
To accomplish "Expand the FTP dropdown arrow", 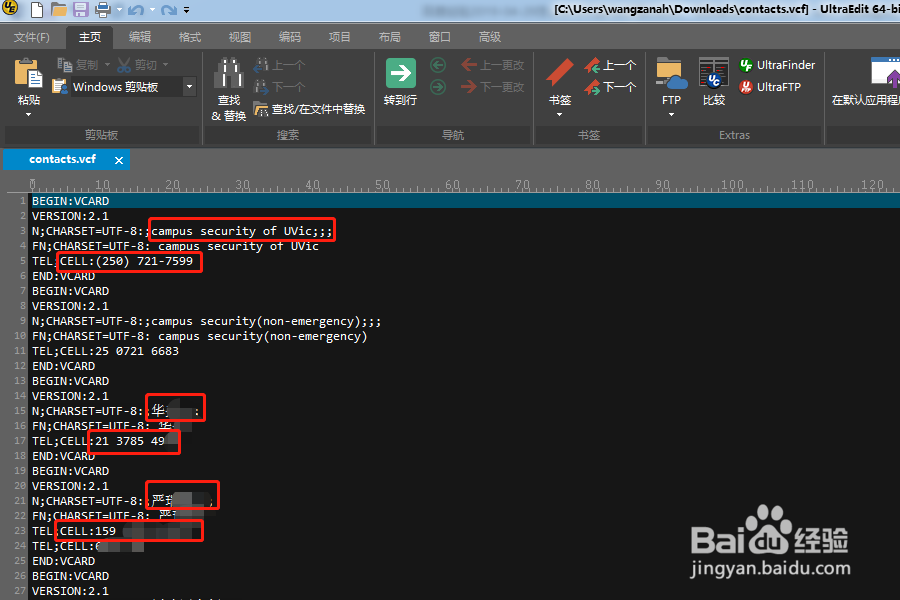I will pos(672,115).
